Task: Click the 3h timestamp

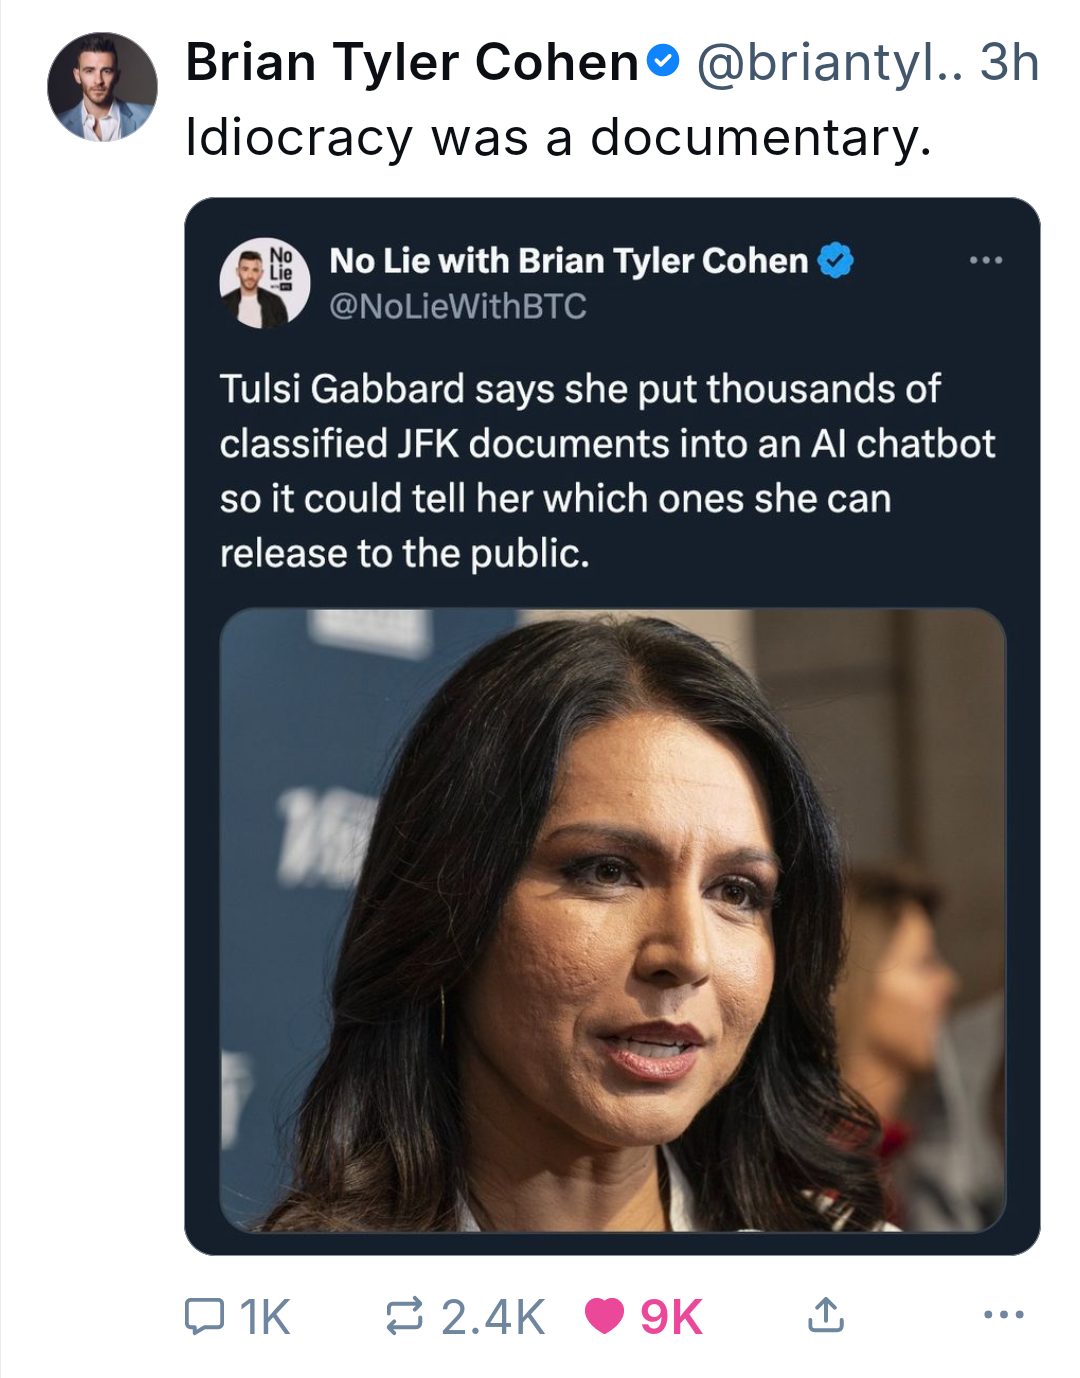Action: [1009, 62]
